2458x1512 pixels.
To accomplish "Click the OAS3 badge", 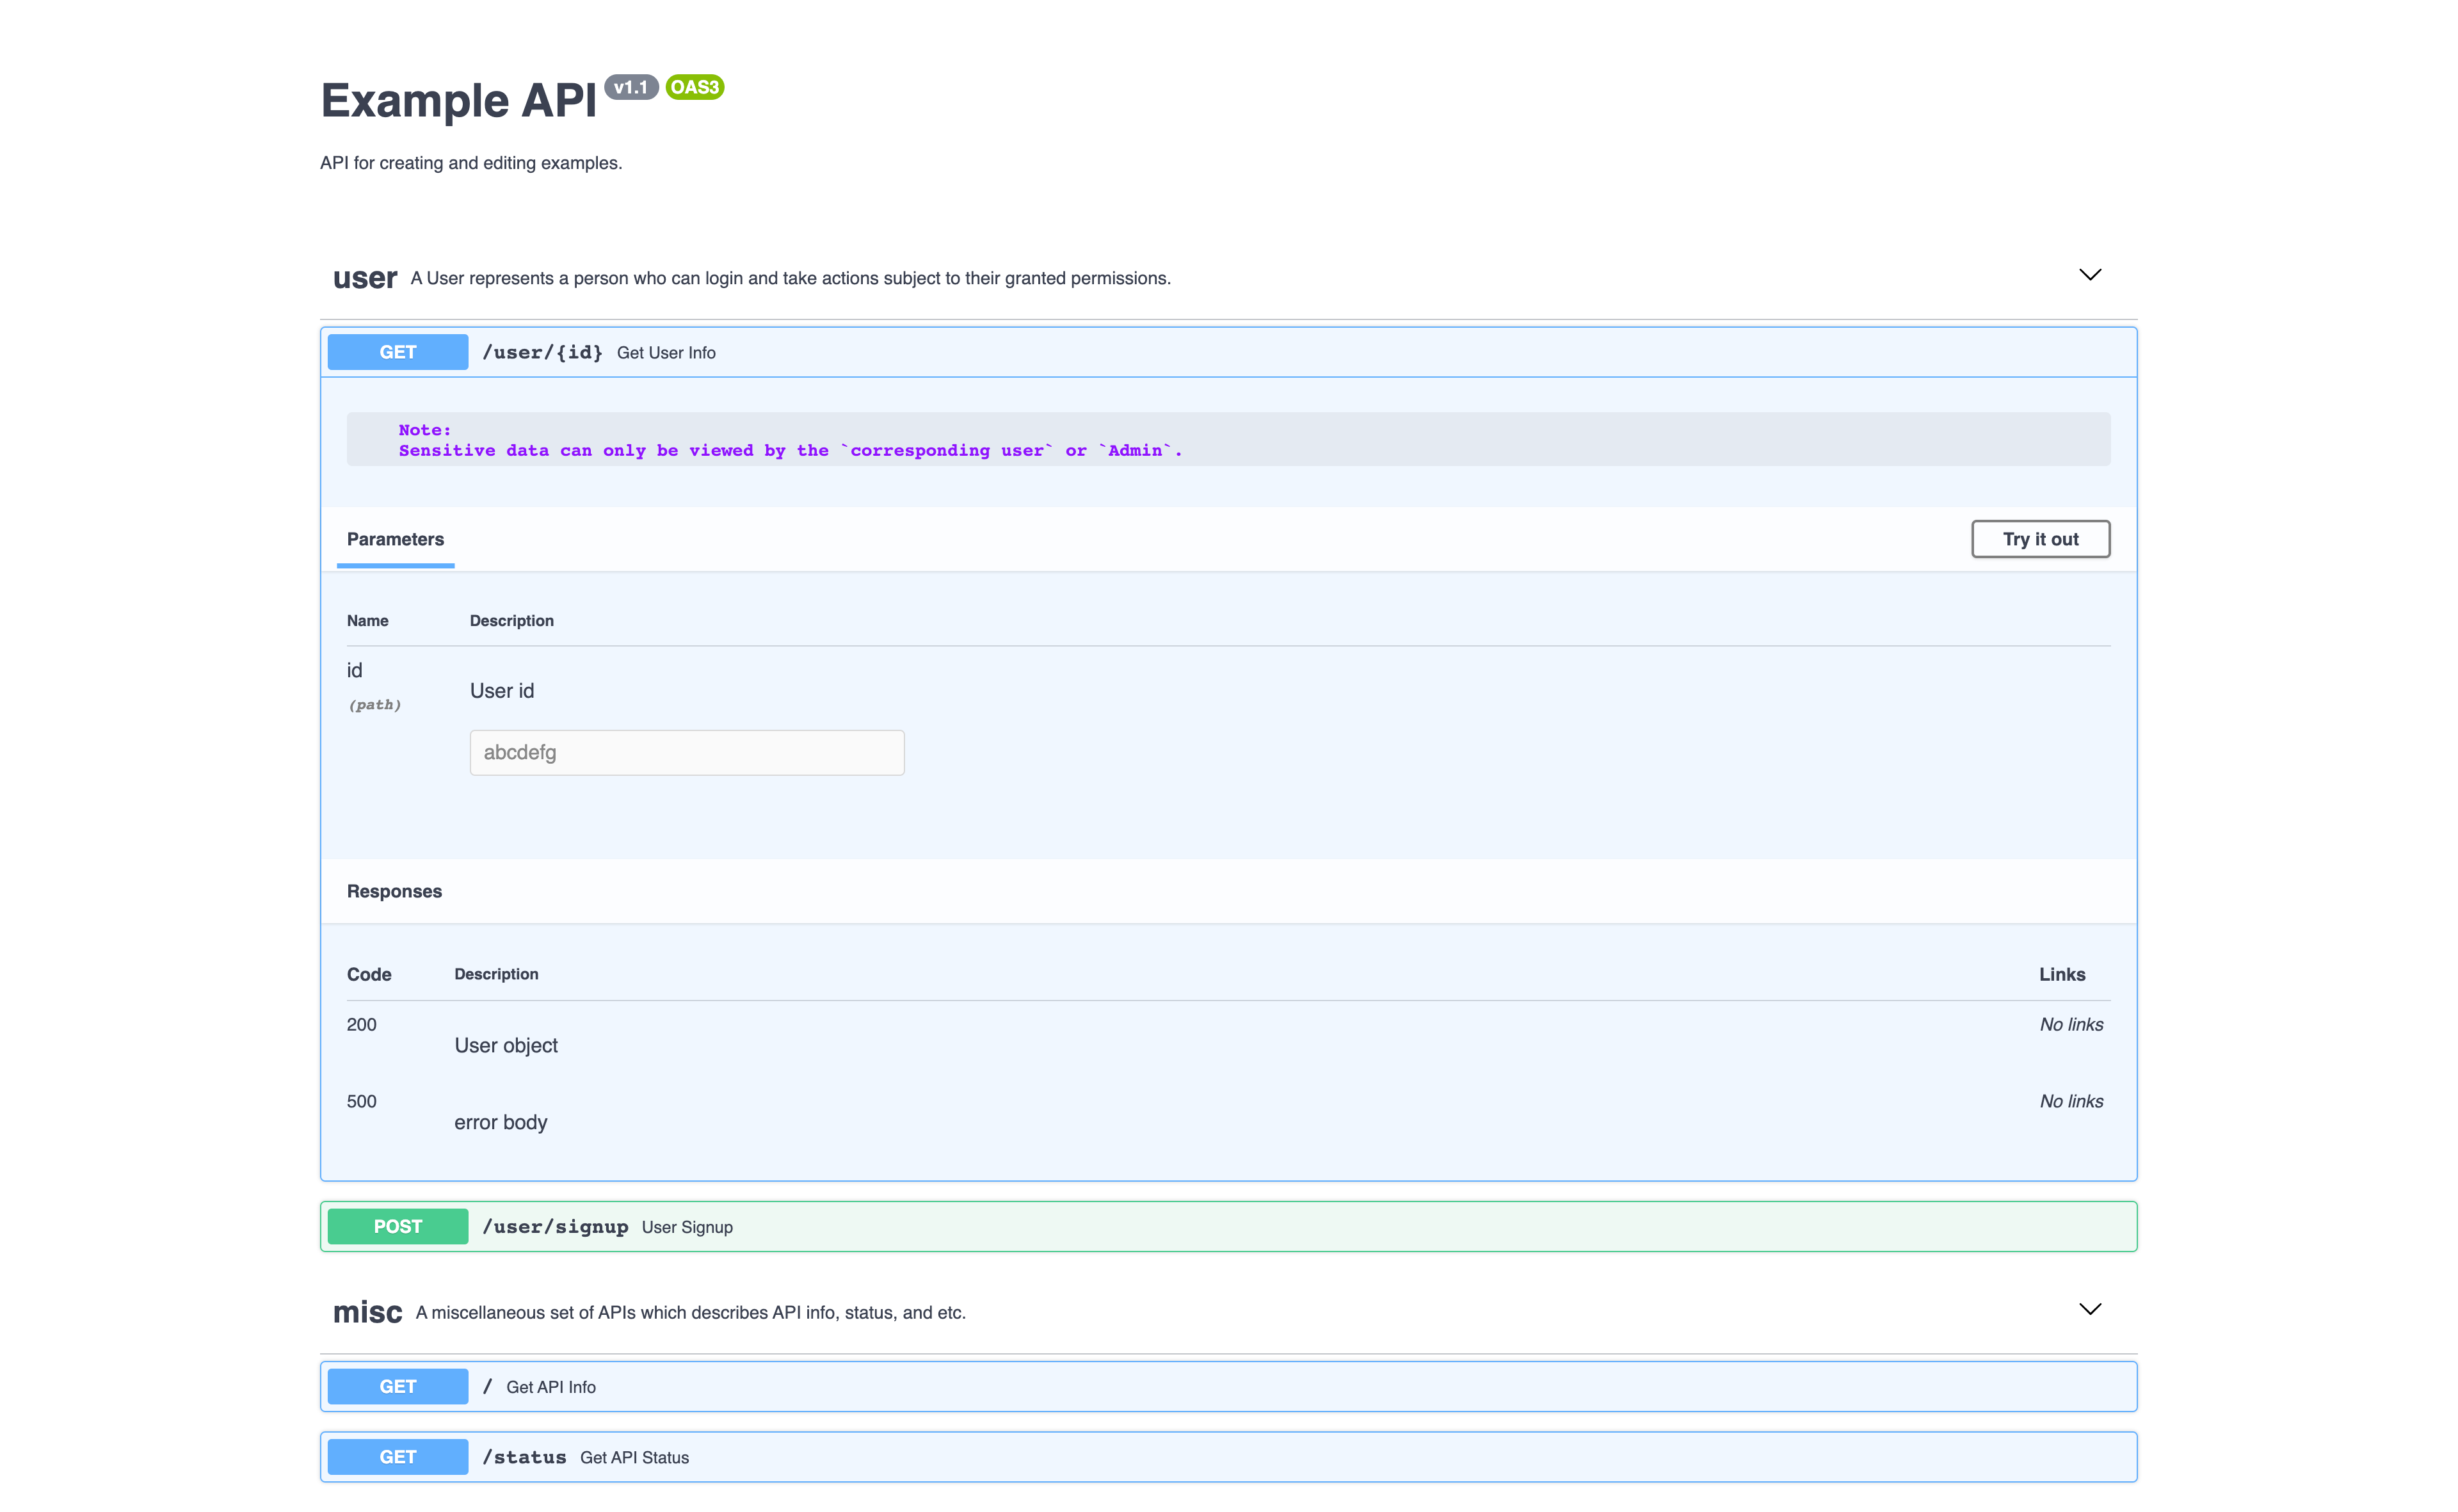I will click(694, 87).
